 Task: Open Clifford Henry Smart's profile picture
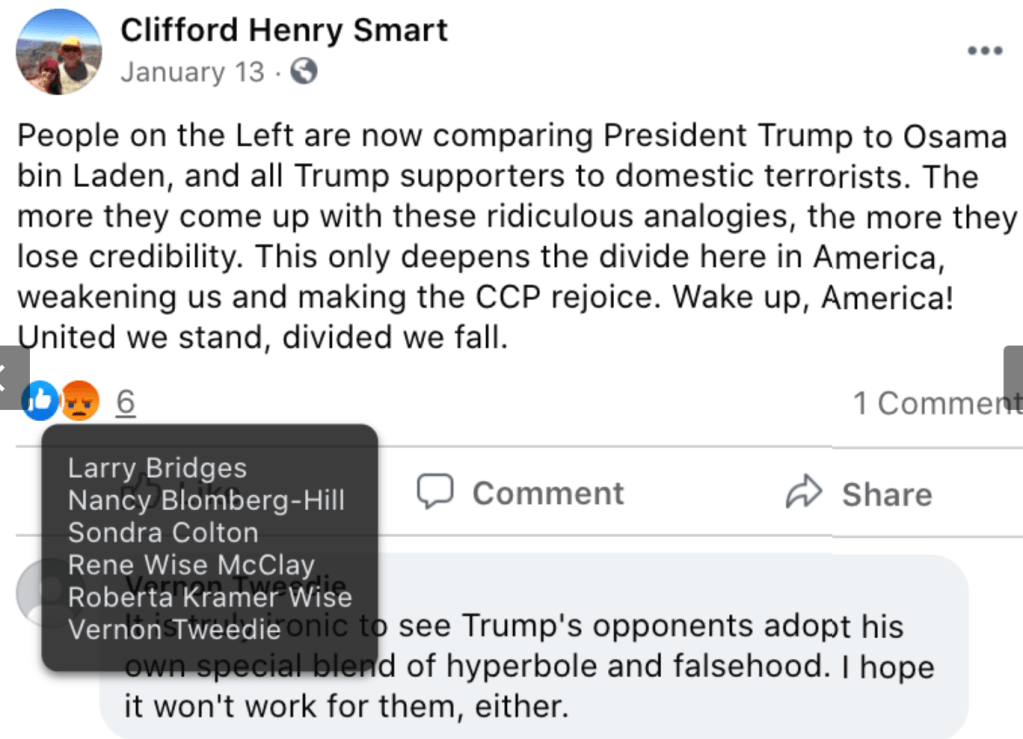(x=59, y=52)
